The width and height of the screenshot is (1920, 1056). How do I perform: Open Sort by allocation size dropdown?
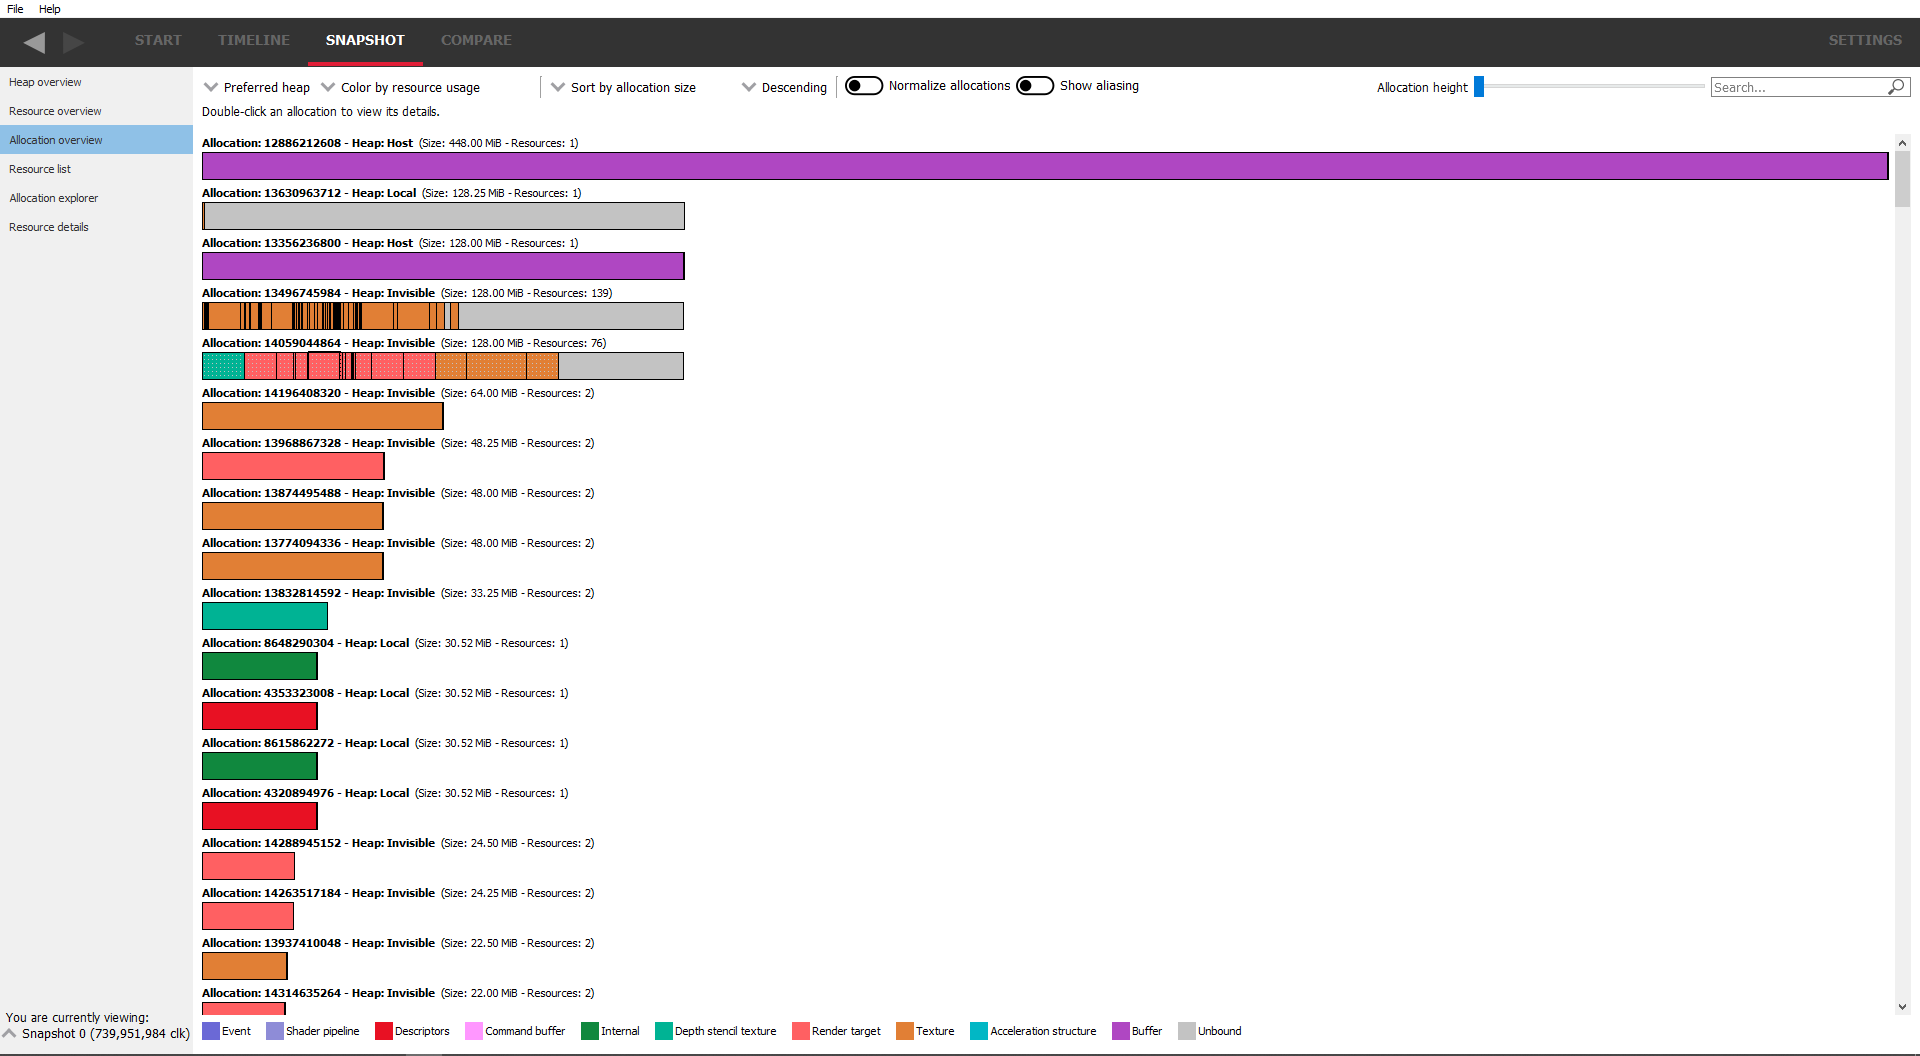tap(623, 87)
